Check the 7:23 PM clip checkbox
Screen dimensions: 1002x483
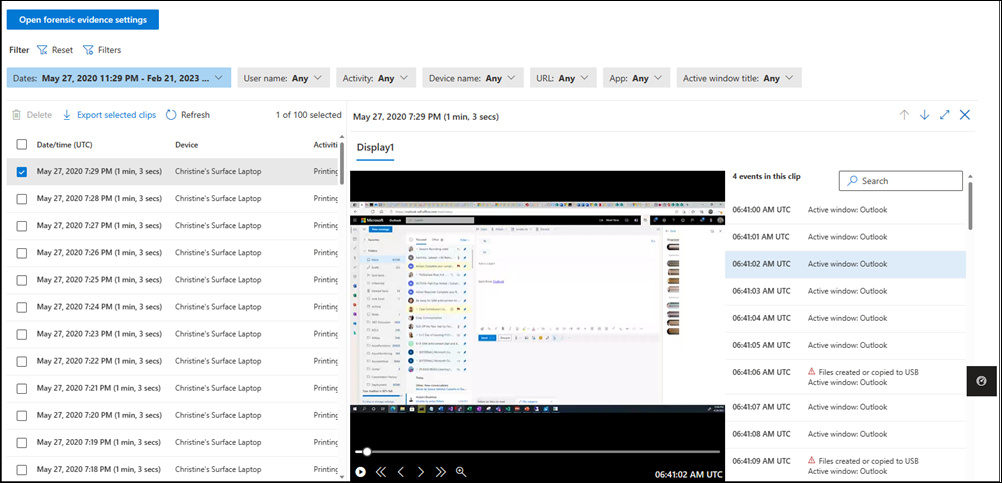coord(22,334)
